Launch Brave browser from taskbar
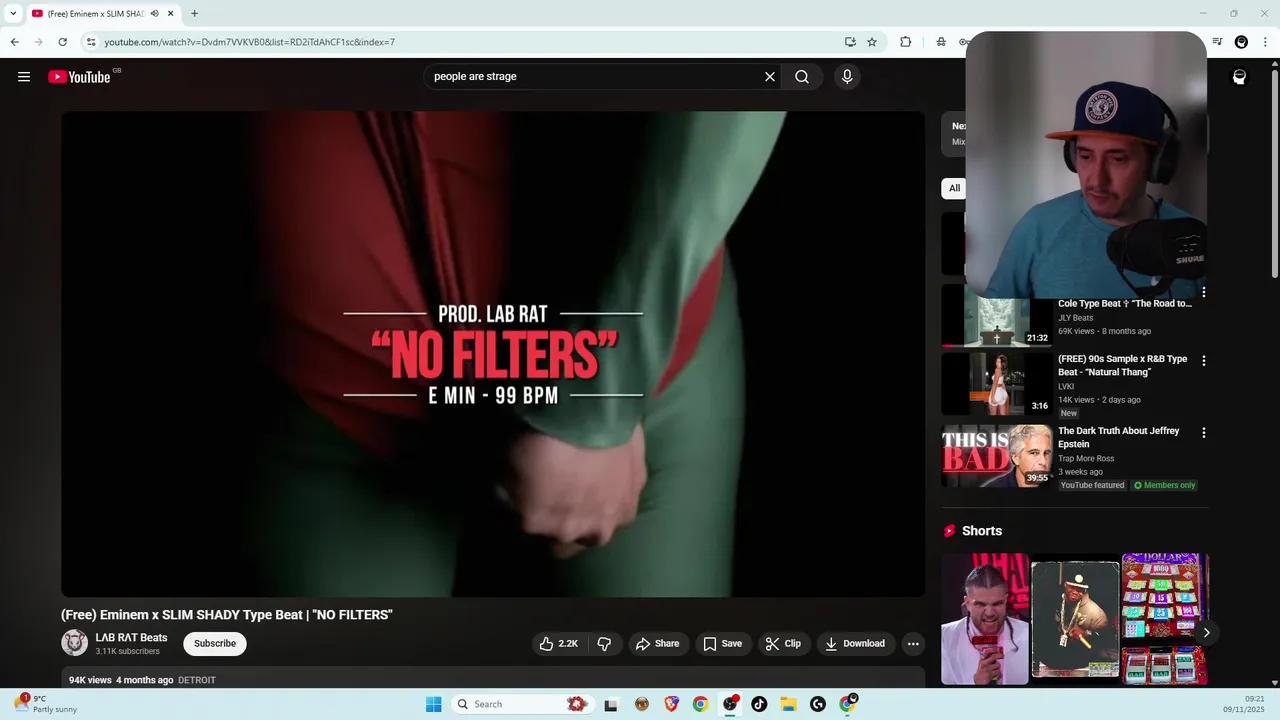Viewport: 1280px width, 720px height. [671, 704]
